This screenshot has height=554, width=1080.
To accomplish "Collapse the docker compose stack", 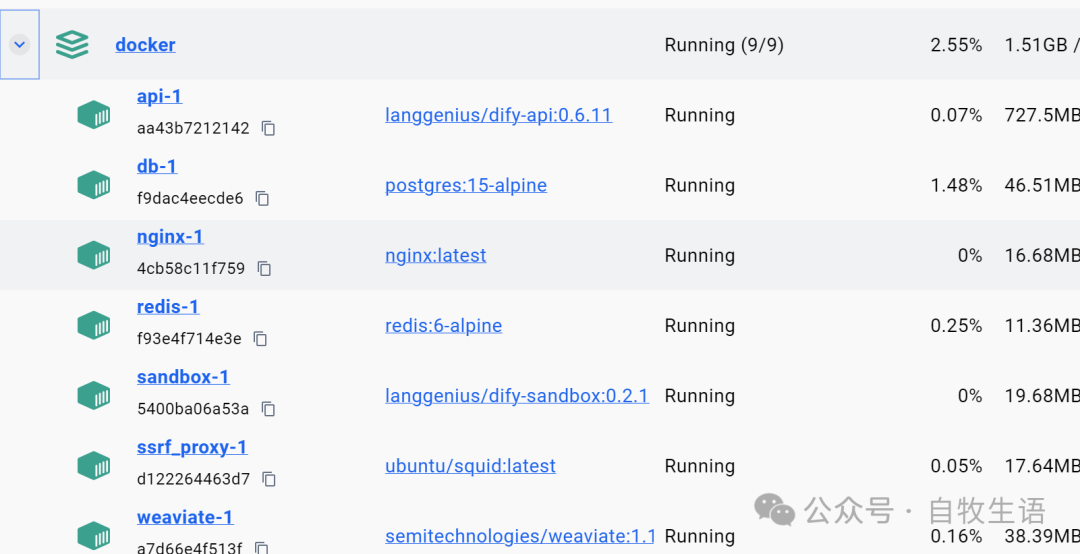I will point(19,45).
